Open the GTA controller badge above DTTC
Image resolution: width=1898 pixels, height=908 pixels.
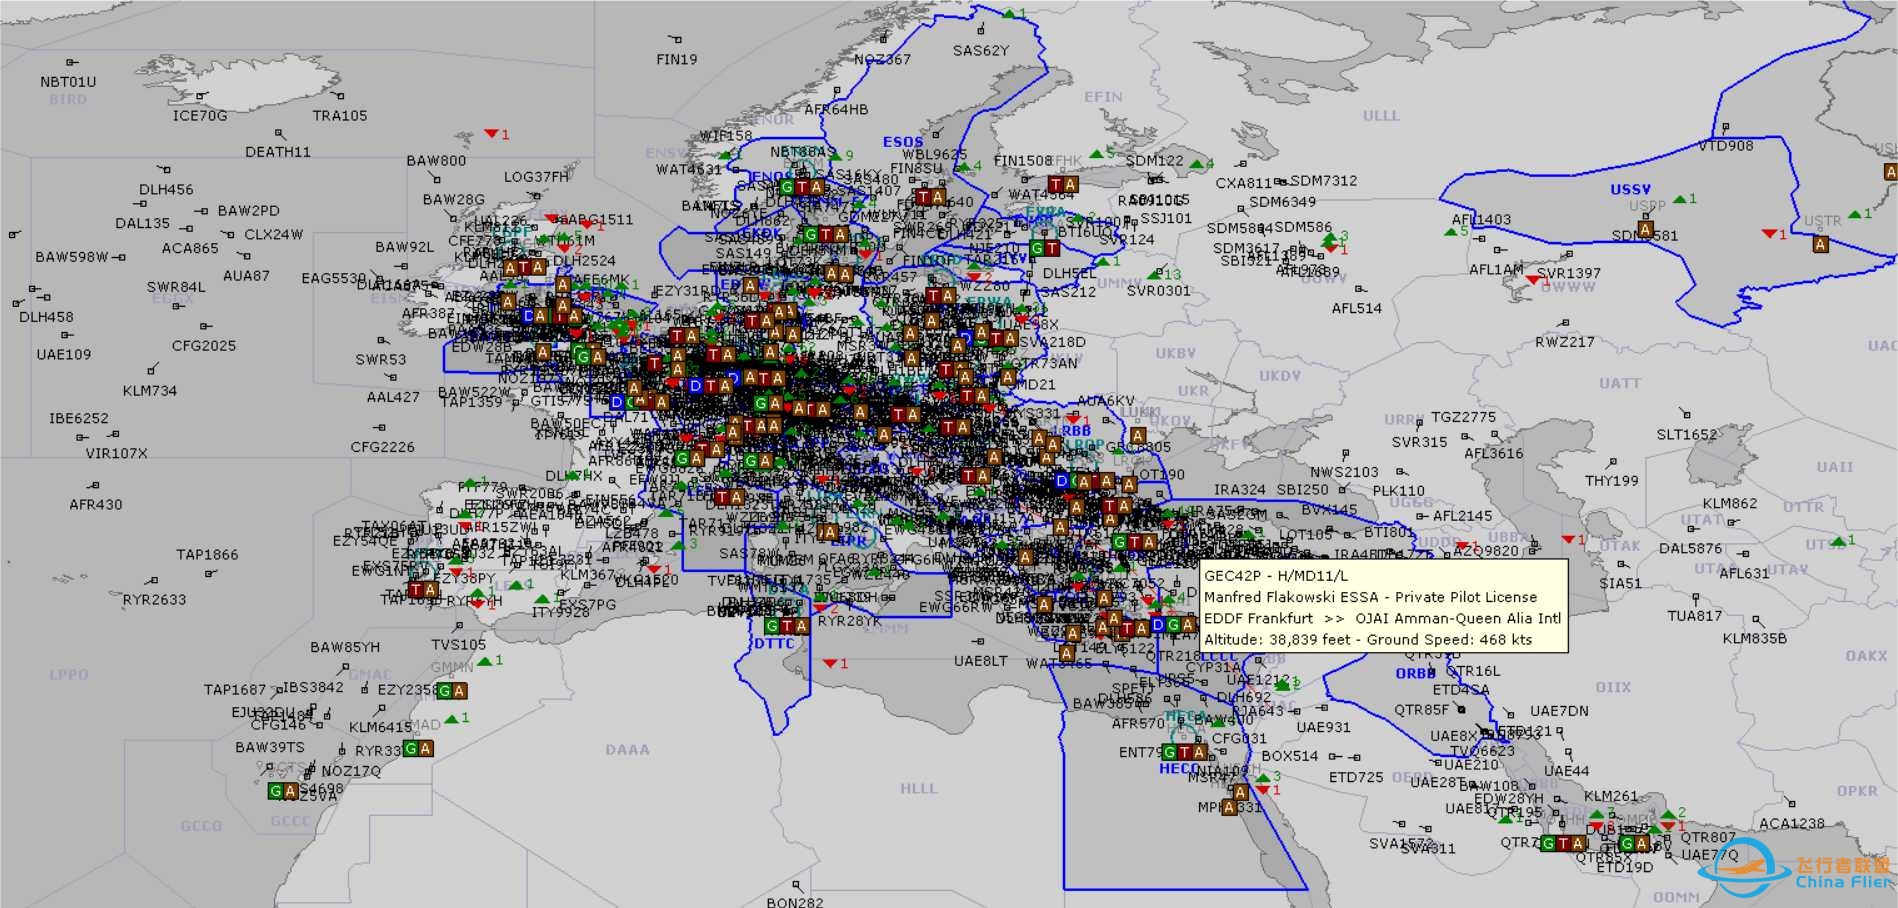click(787, 626)
